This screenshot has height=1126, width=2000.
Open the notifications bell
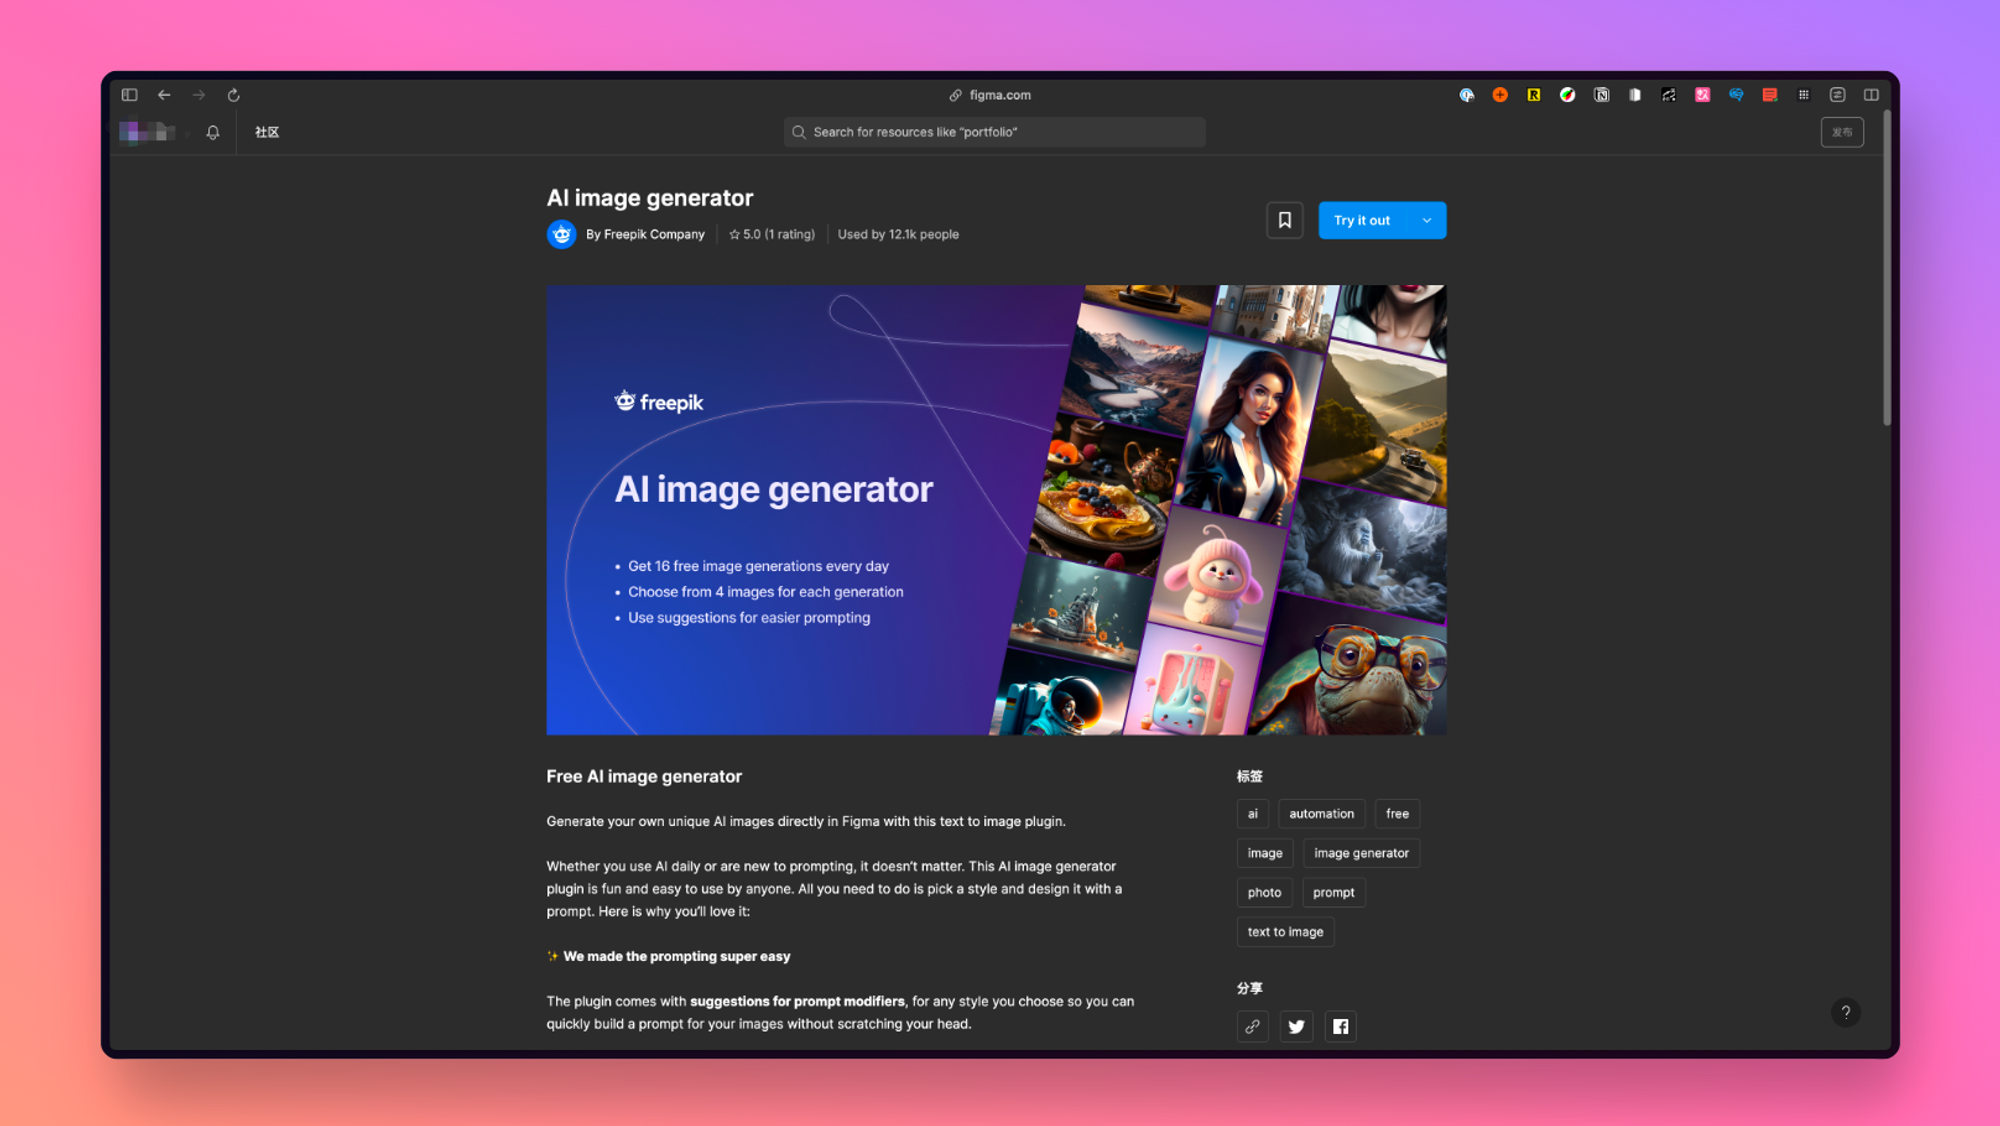click(x=213, y=132)
